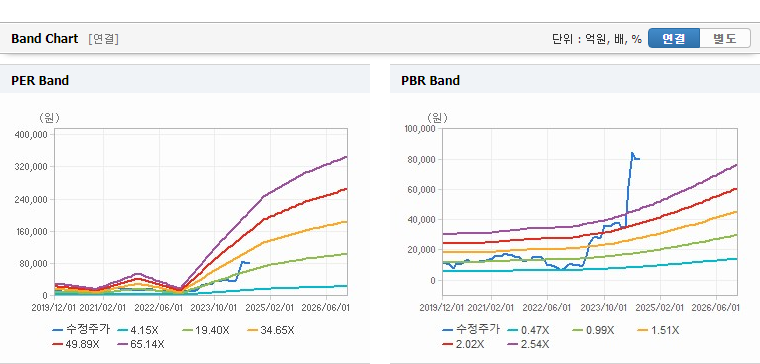This screenshot has height=364, width=760.
Task: Toggle 49.89X line in PER Band legend
Action: 76,344
